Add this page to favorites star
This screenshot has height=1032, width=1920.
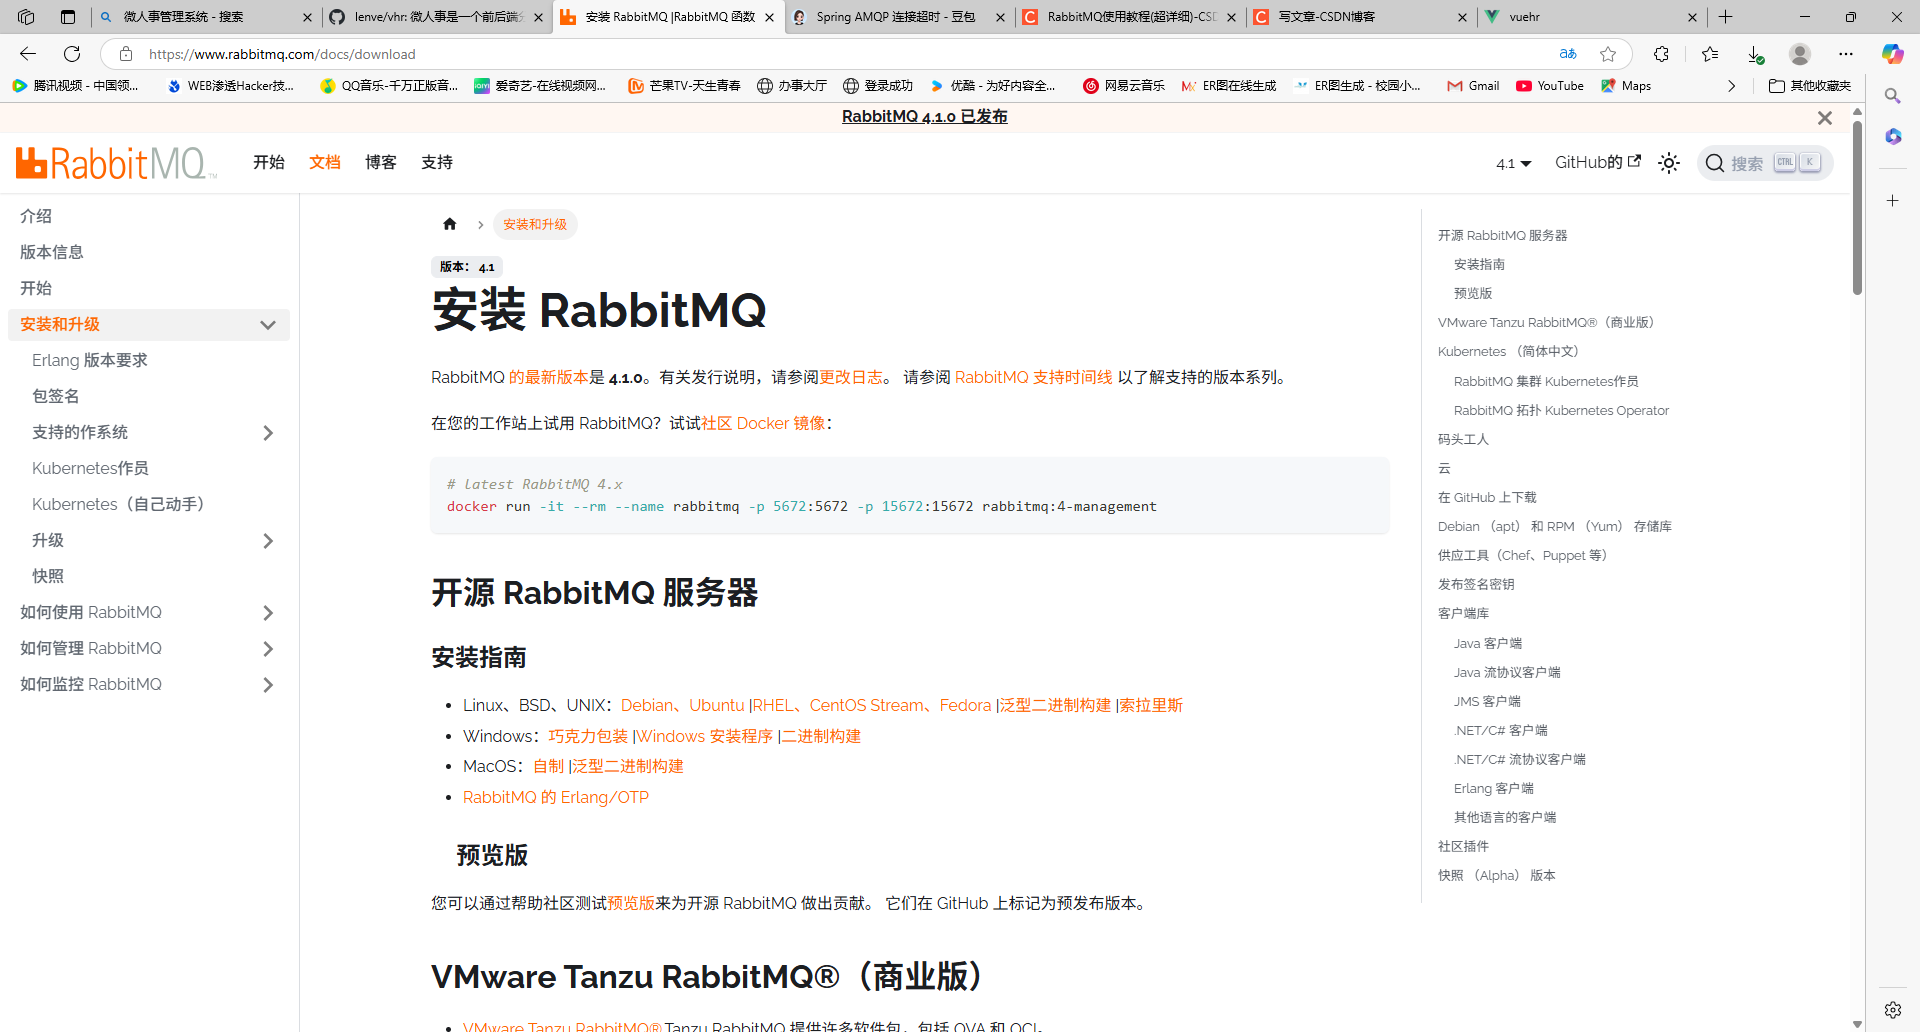[1608, 54]
